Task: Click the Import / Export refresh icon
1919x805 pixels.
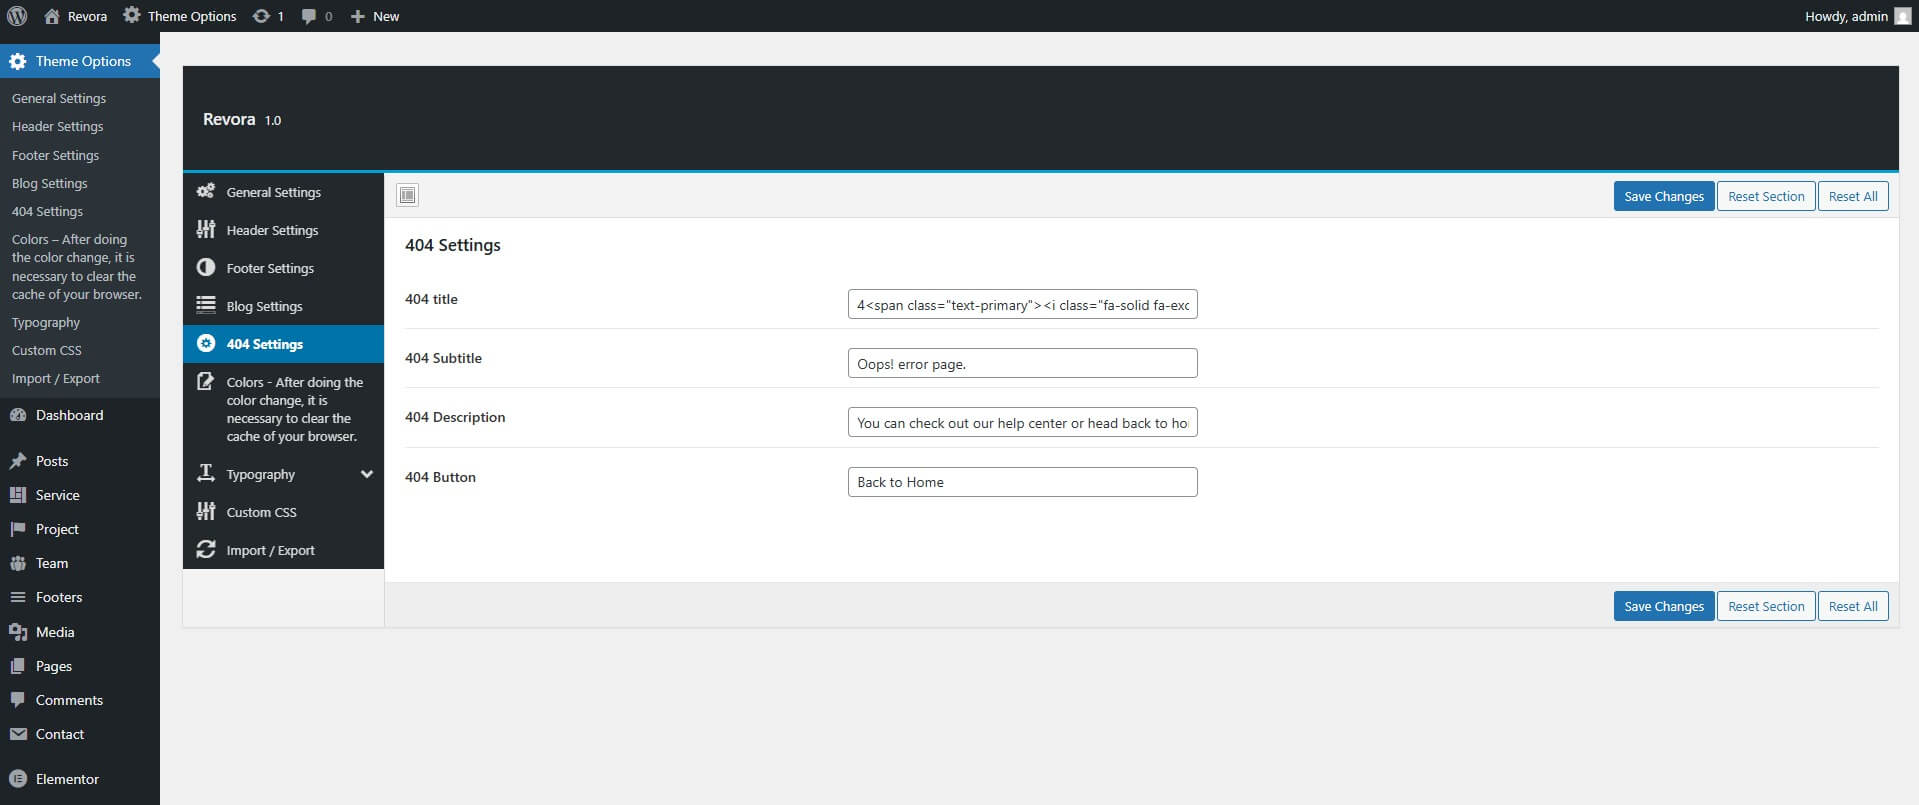Action: 206,549
